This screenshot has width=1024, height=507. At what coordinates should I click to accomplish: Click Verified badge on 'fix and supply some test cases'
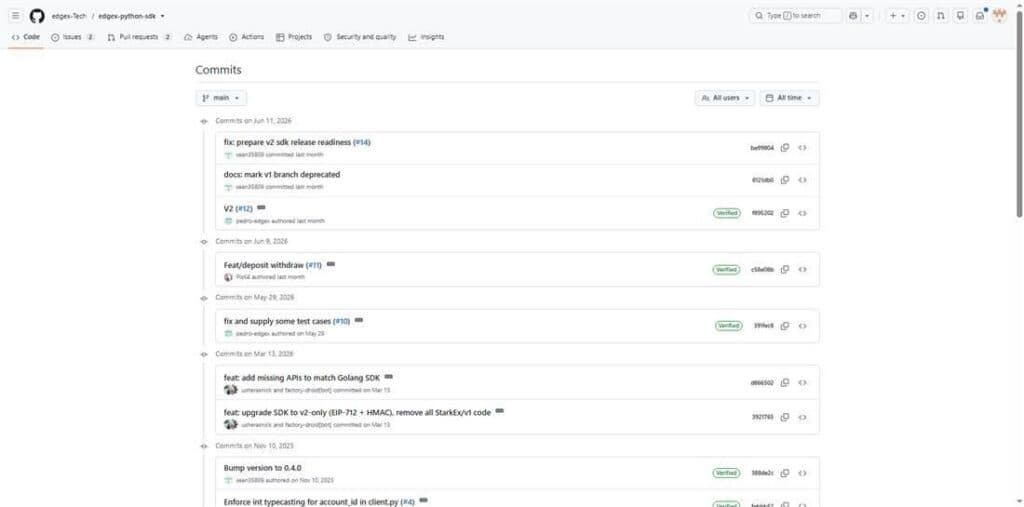pyautogui.click(x=728, y=325)
